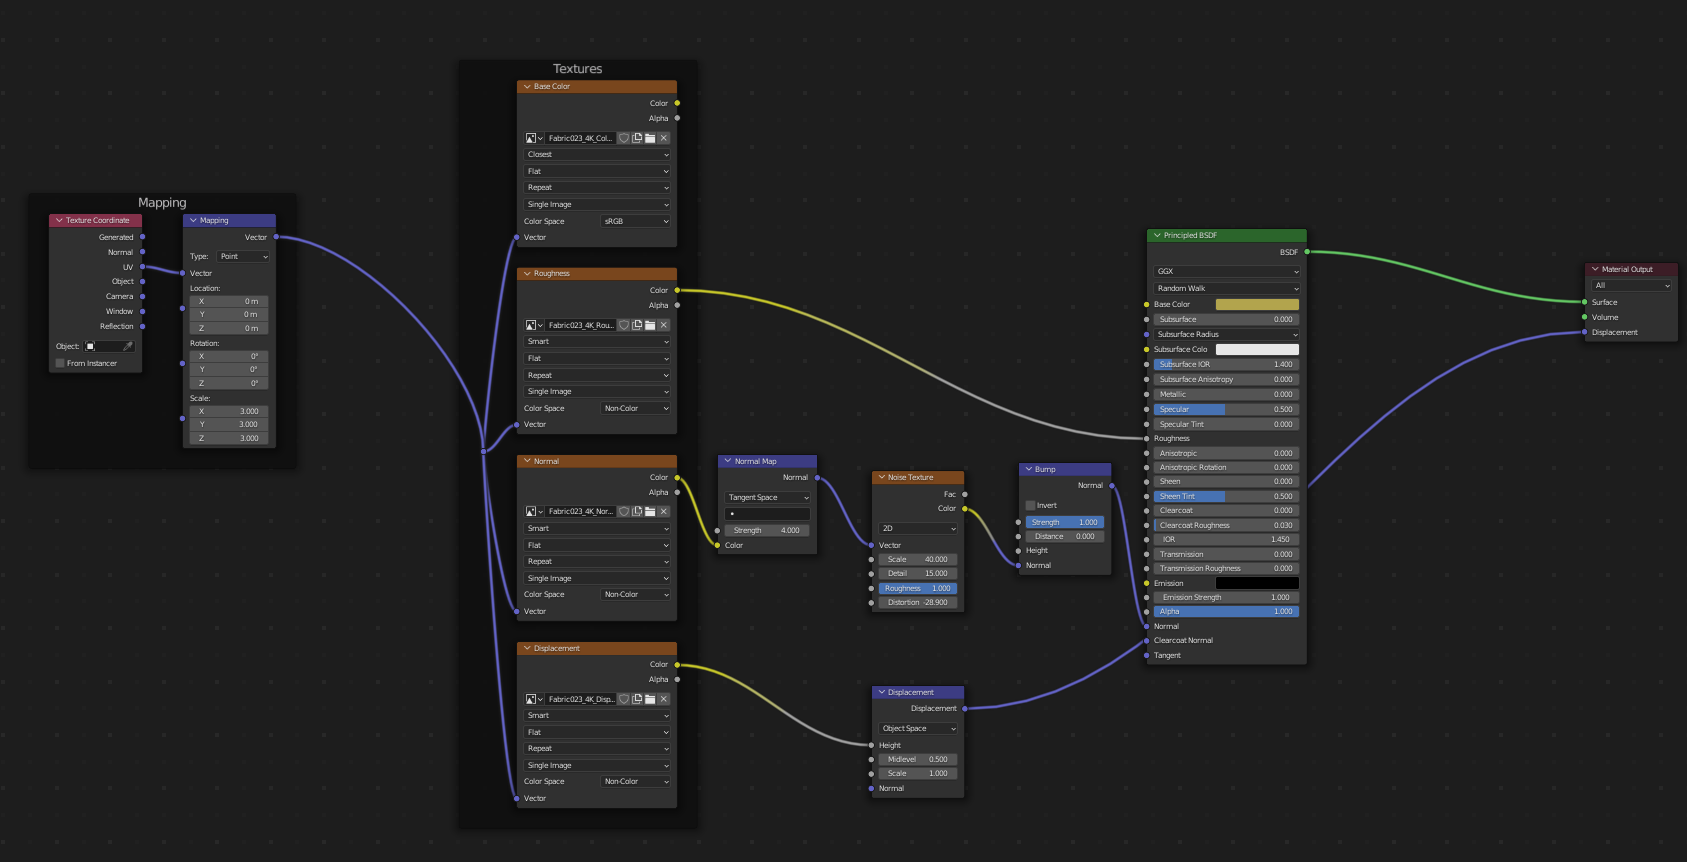Click BSDF output socket on Principled BSDF
Image resolution: width=1687 pixels, height=862 pixels.
[1307, 252]
